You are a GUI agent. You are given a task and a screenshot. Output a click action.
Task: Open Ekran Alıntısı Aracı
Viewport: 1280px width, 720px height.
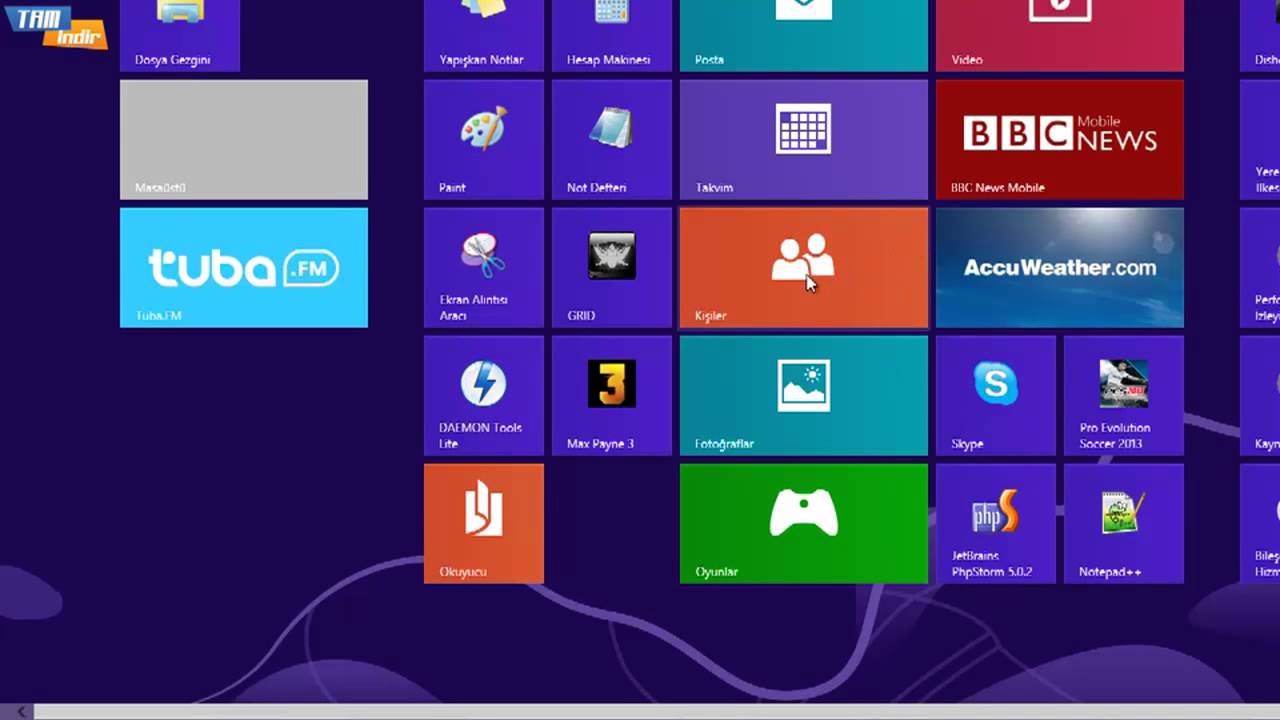tap(483, 267)
